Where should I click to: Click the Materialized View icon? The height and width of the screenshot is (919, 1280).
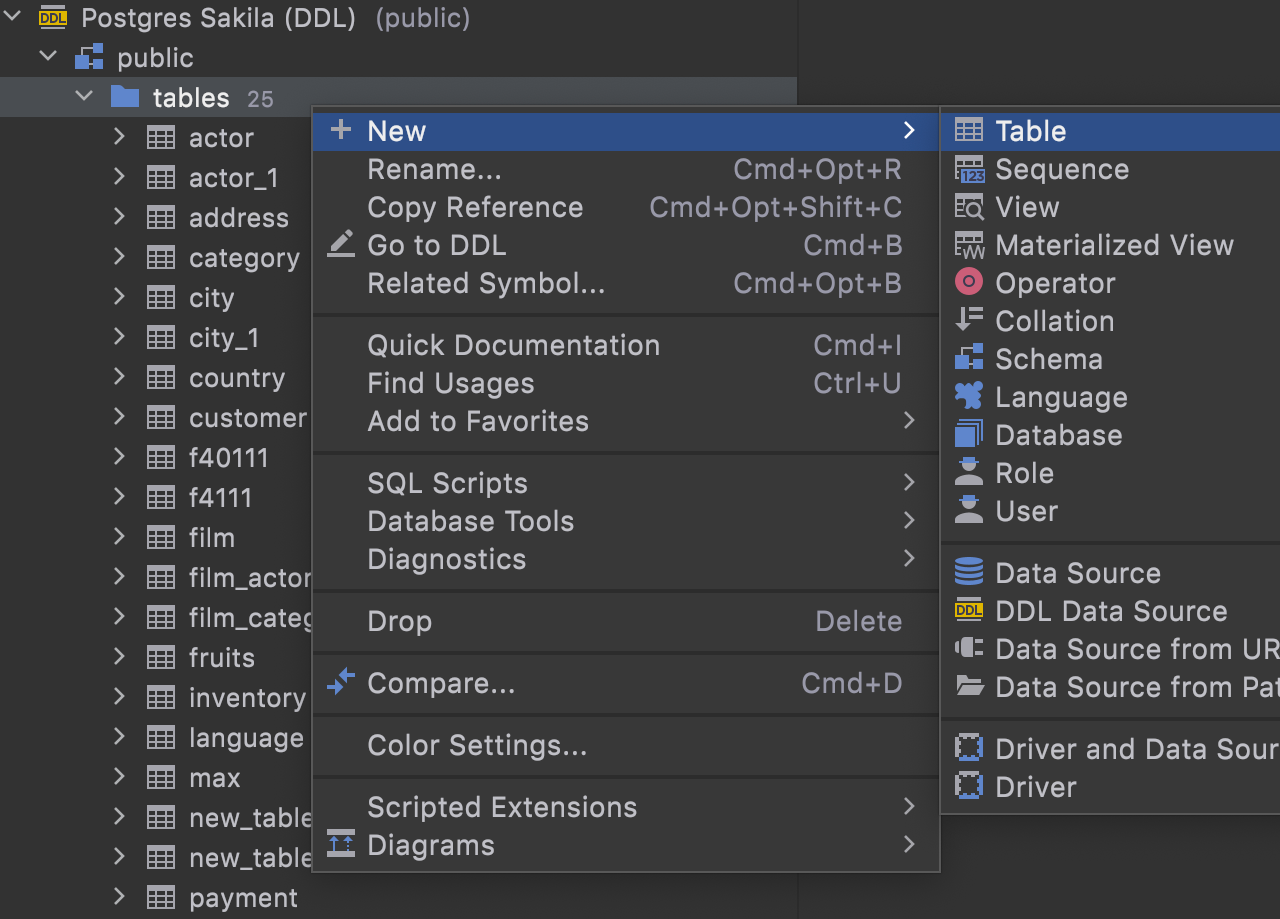coord(969,246)
